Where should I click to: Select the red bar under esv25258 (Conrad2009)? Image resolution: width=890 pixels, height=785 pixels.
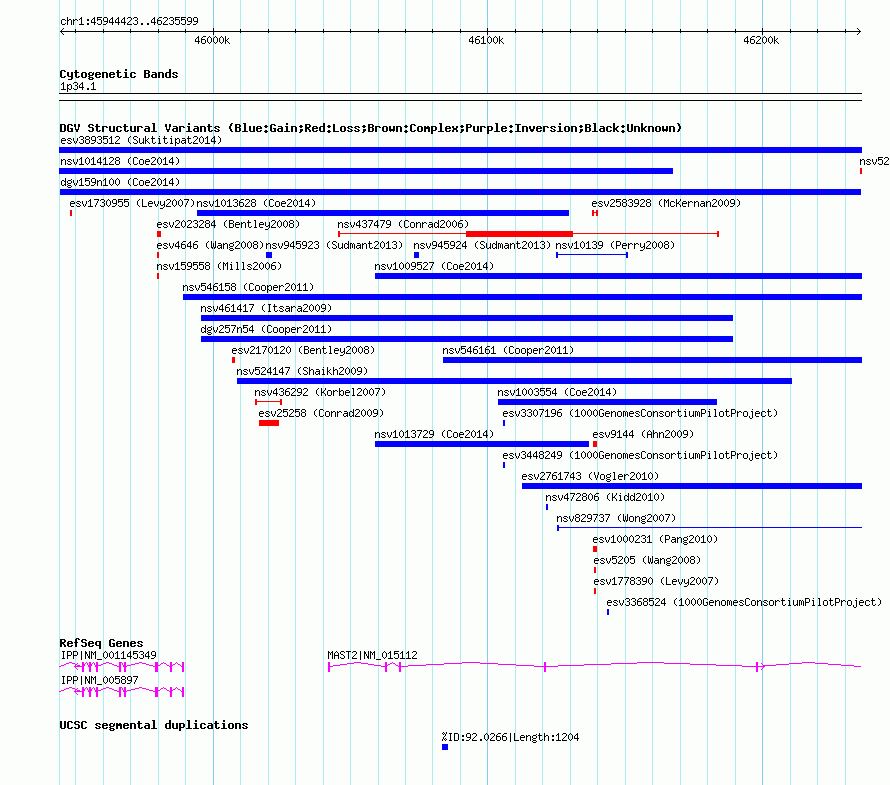point(269,423)
